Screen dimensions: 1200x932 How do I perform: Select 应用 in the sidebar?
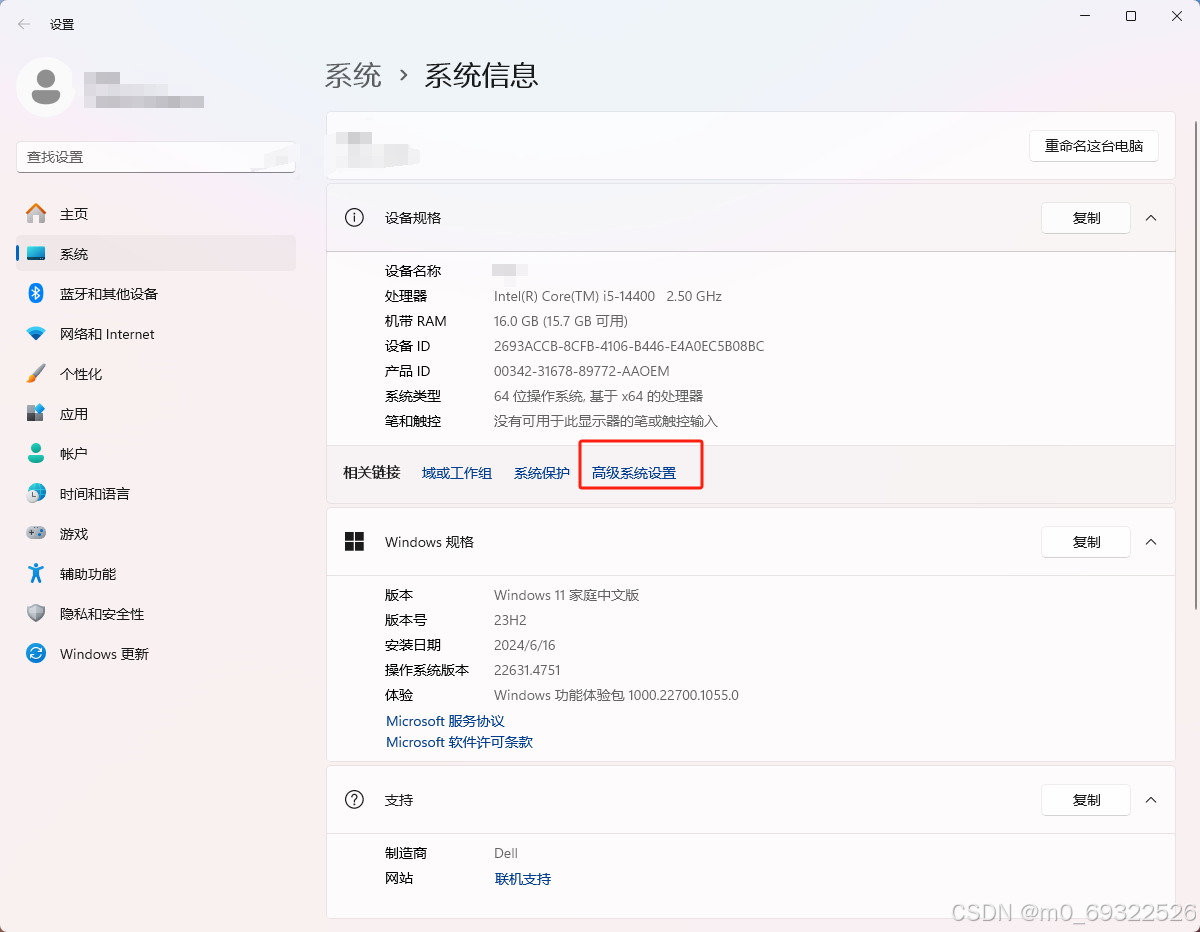pos(156,414)
